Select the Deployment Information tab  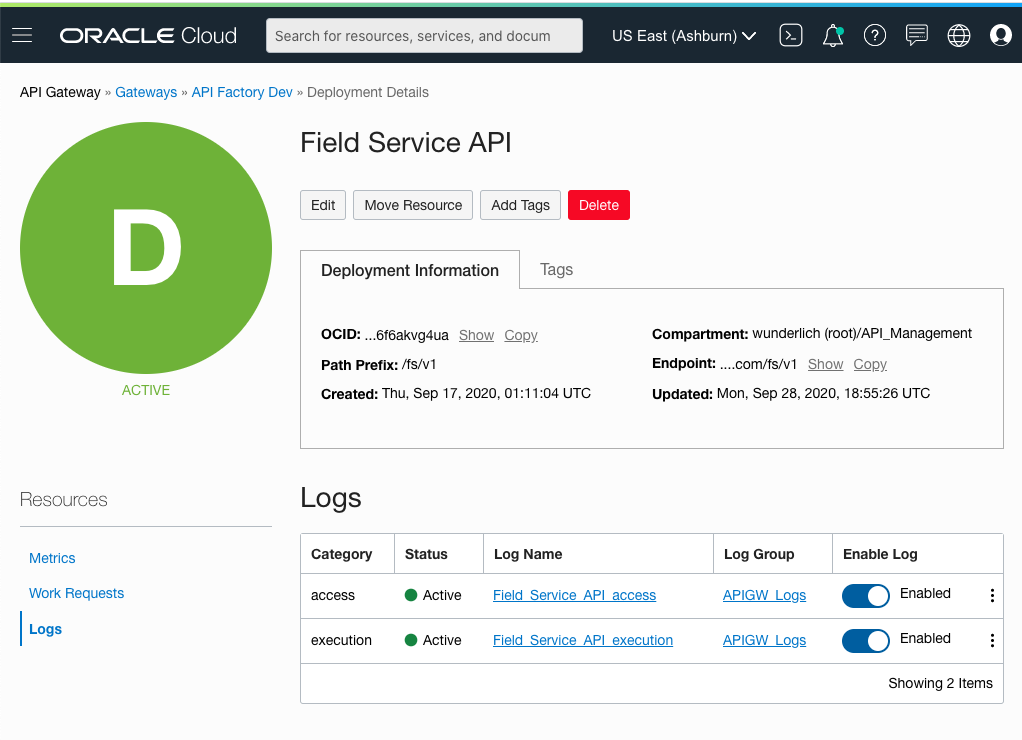409,269
